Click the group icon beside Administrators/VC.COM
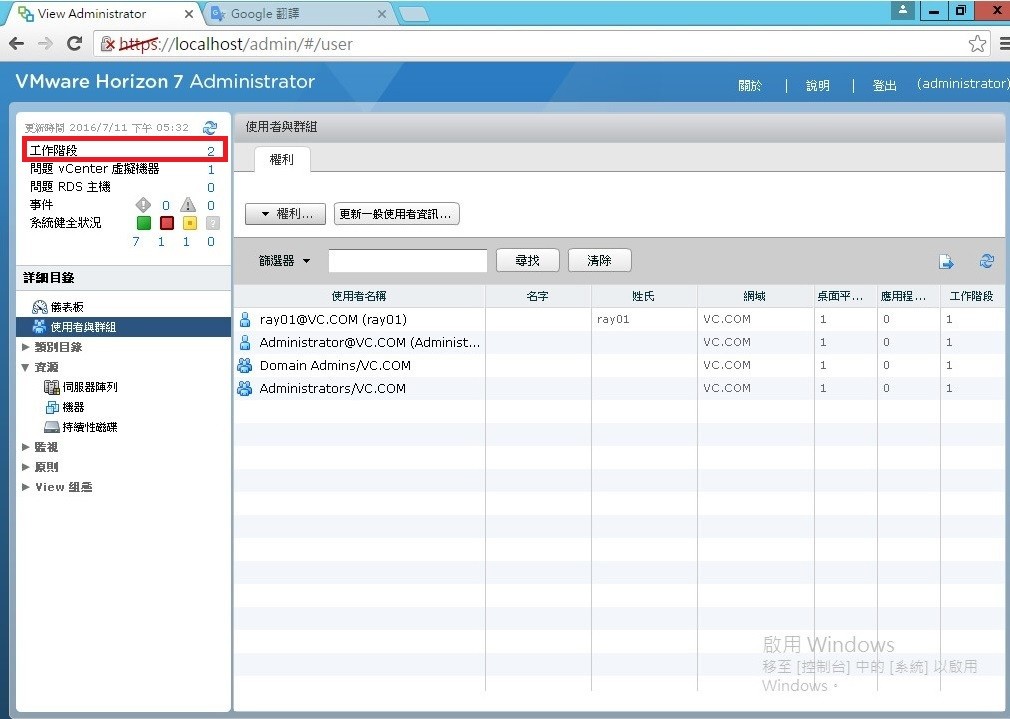Image resolution: width=1010 pixels, height=719 pixels. [x=245, y=388]
